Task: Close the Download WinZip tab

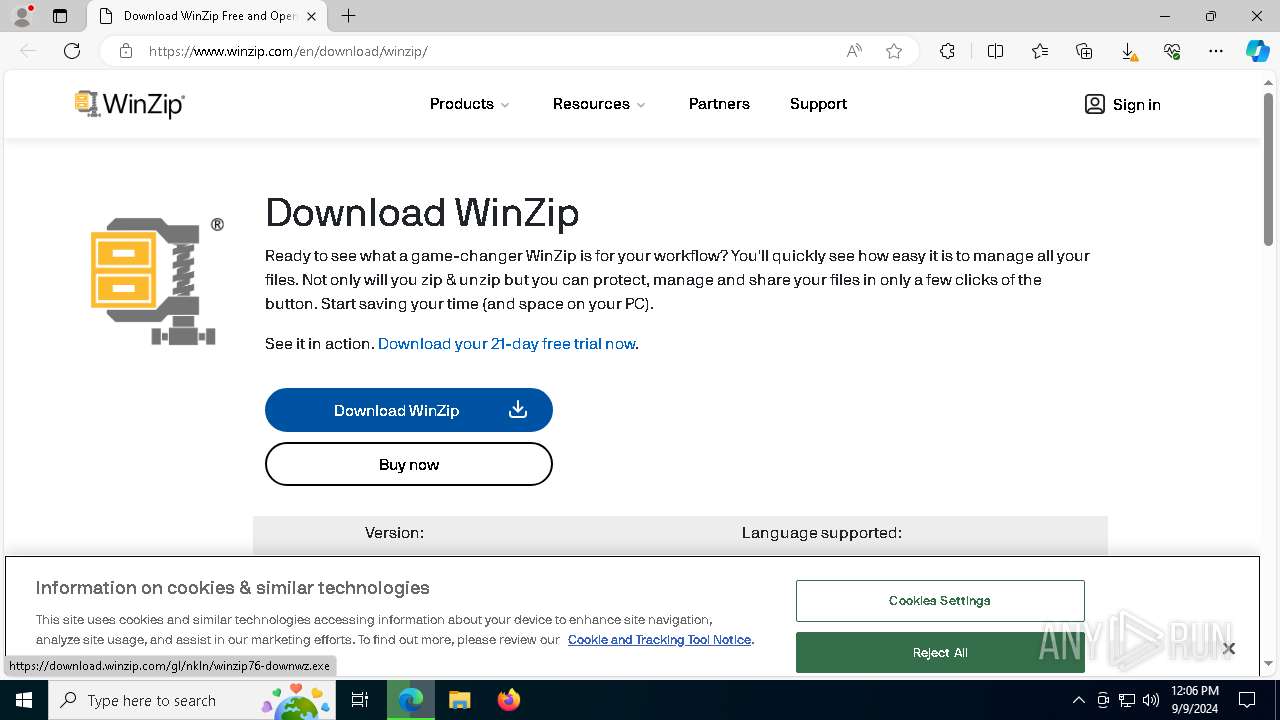Action: (311, 16)
